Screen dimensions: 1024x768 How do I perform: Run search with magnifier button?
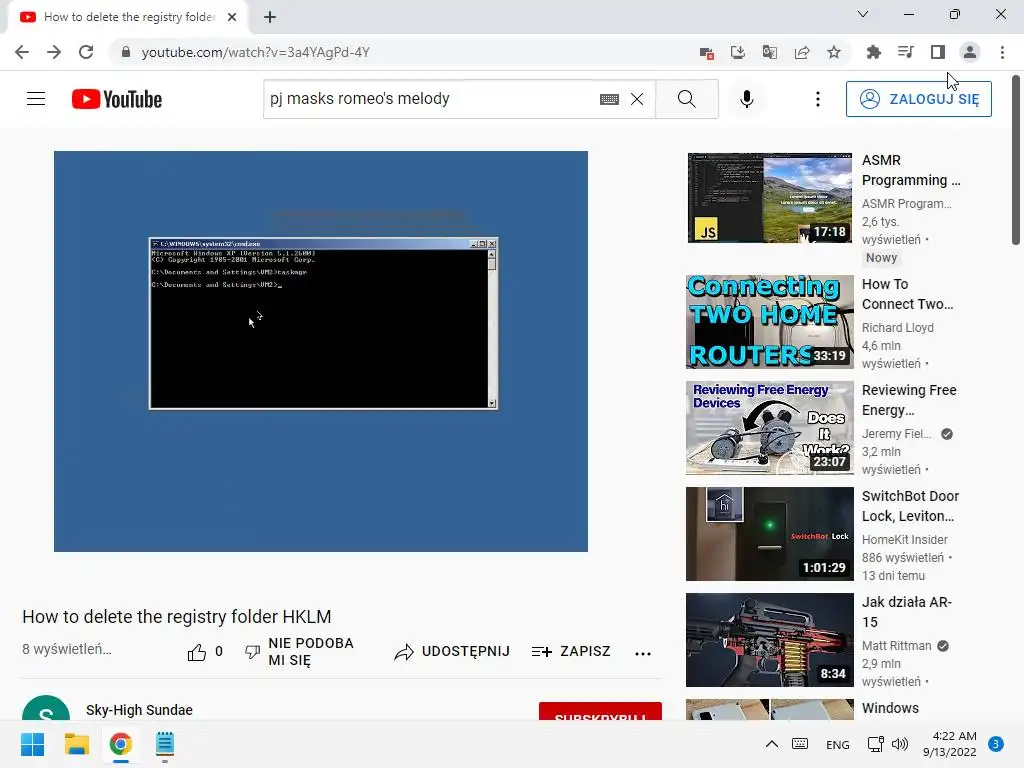pos(686,99)
